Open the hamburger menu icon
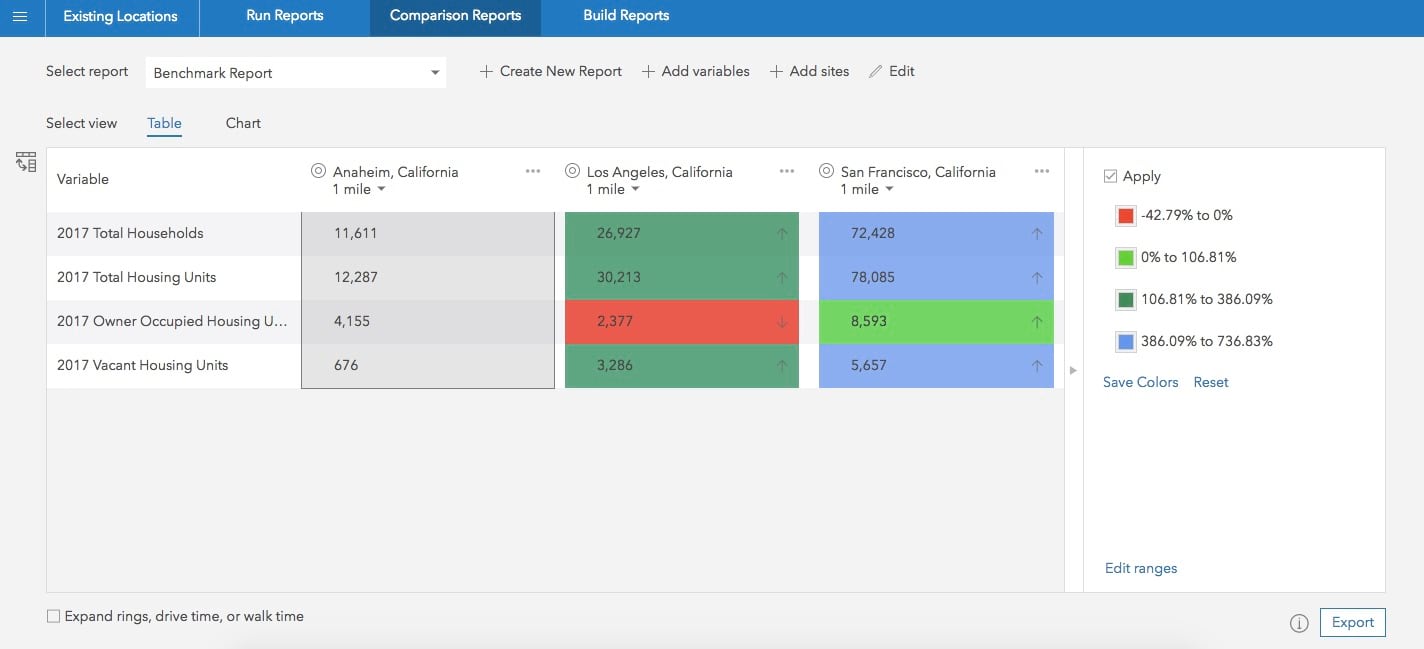The image size is (1424, 649). (x=20, y=17)
